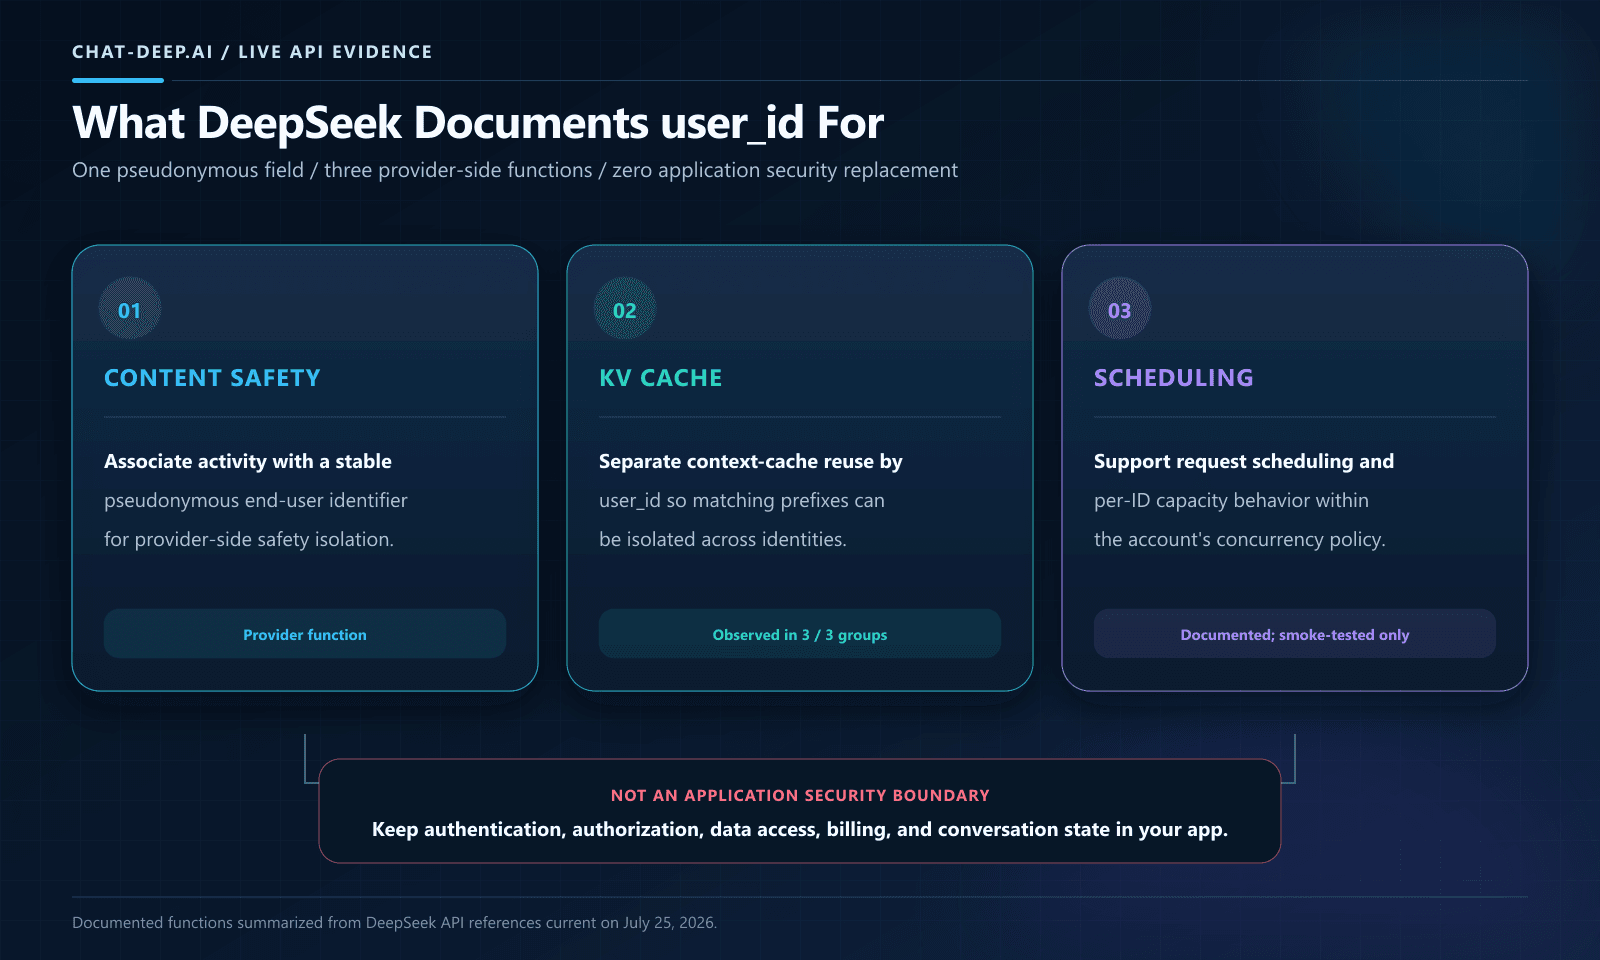This screenshot has height=960, width=1600.
Task: Click the Observed in 3 / 3 groups pill
Action: pos(800,634)
